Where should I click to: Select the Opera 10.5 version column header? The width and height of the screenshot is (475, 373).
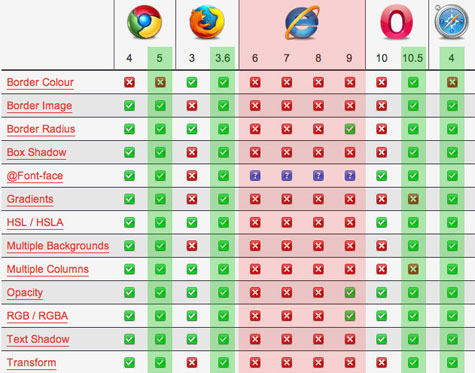[413, 58]
